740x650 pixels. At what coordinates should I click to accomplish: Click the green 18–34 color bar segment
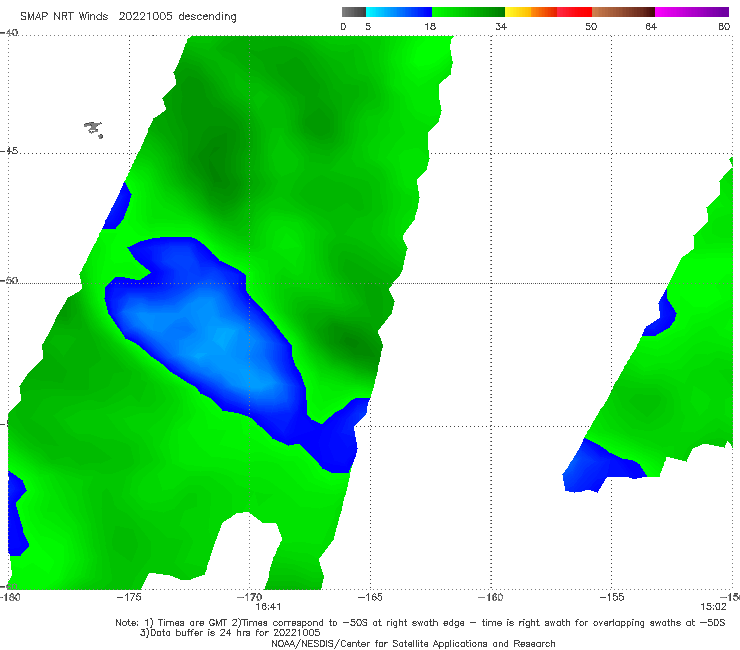click(469, 12)
